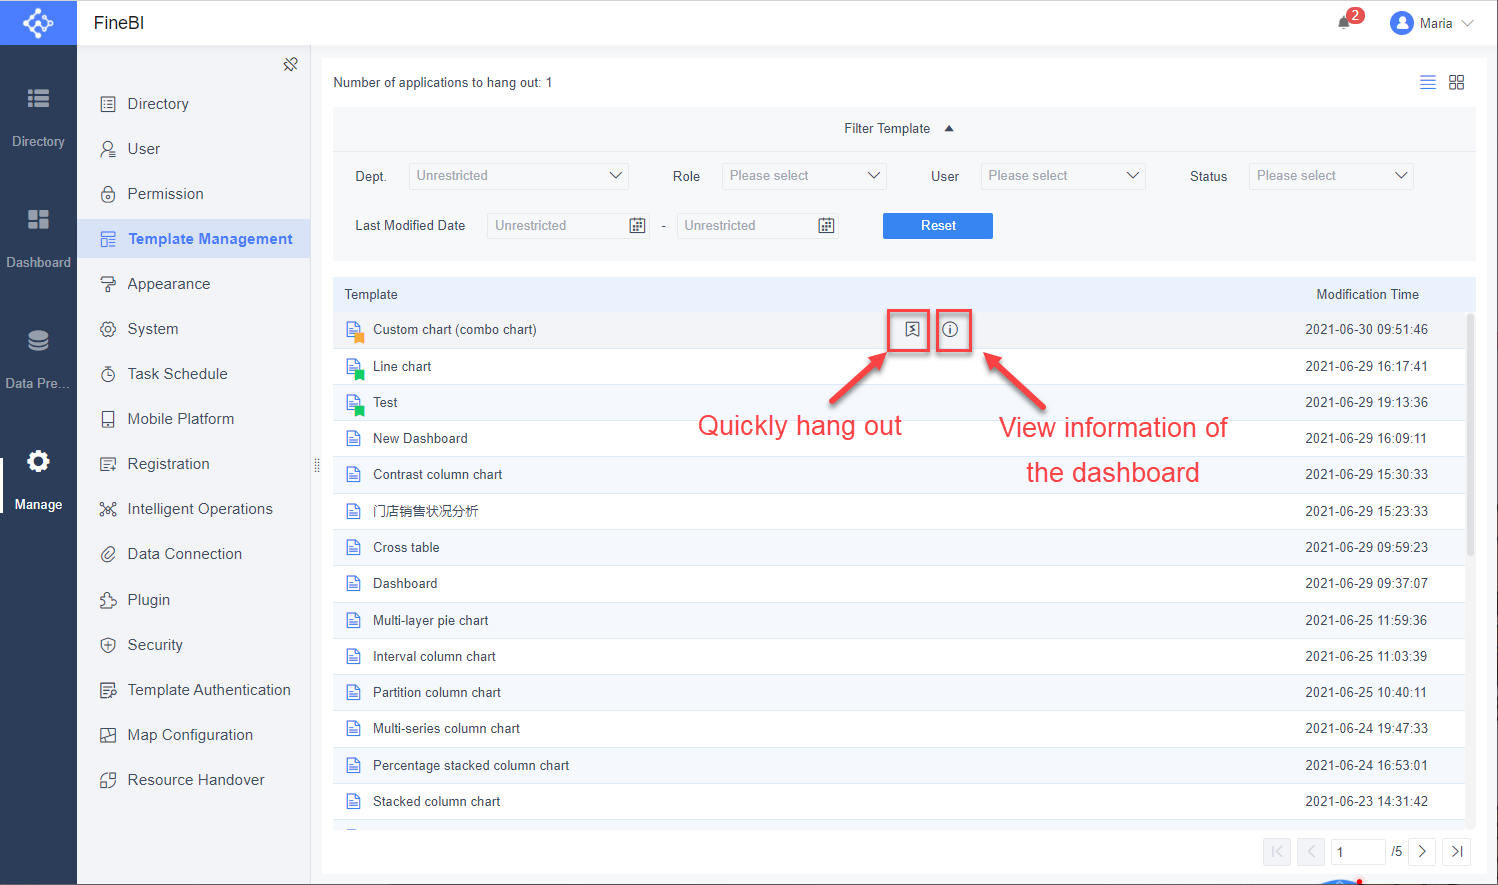Switch to list view
Viewport: 1498px width, 885px height.
coord(1427,82)
